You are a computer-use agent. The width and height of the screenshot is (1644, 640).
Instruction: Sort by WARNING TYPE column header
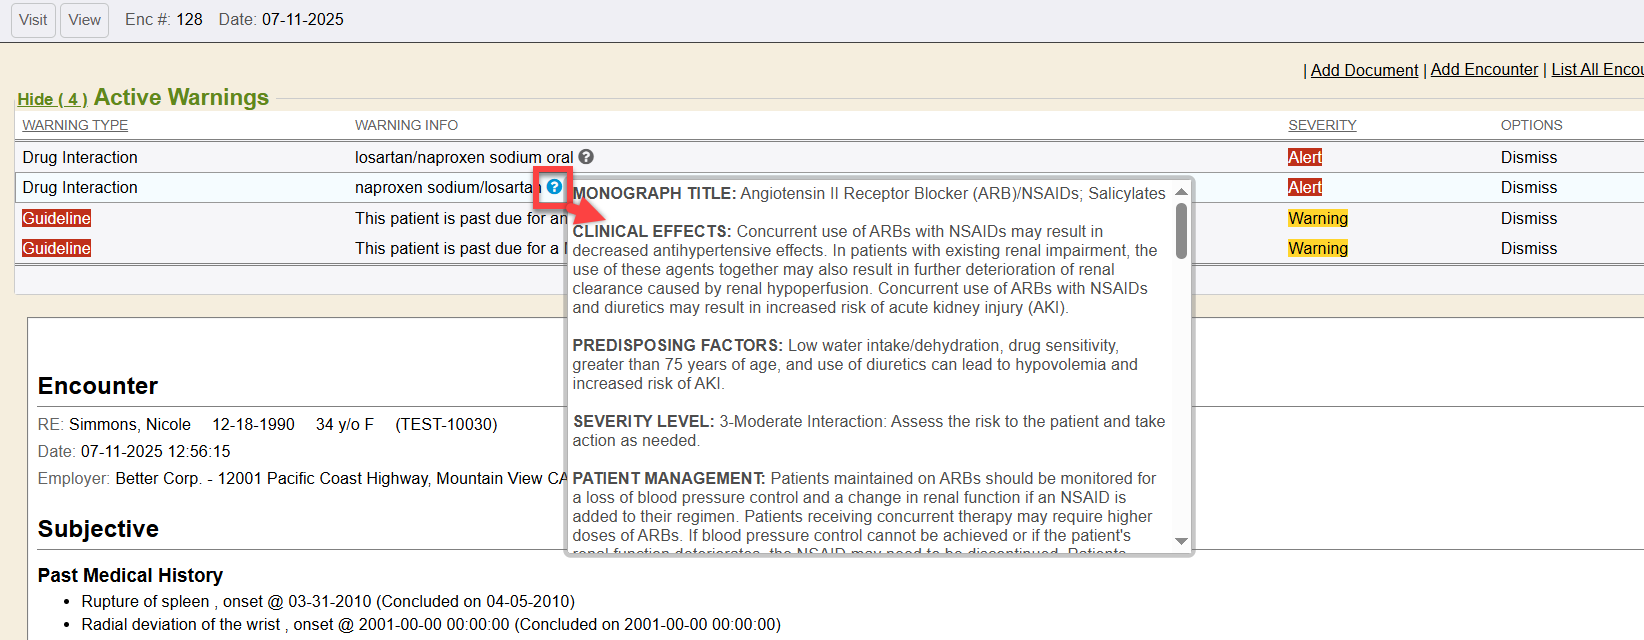coord(75,125)
